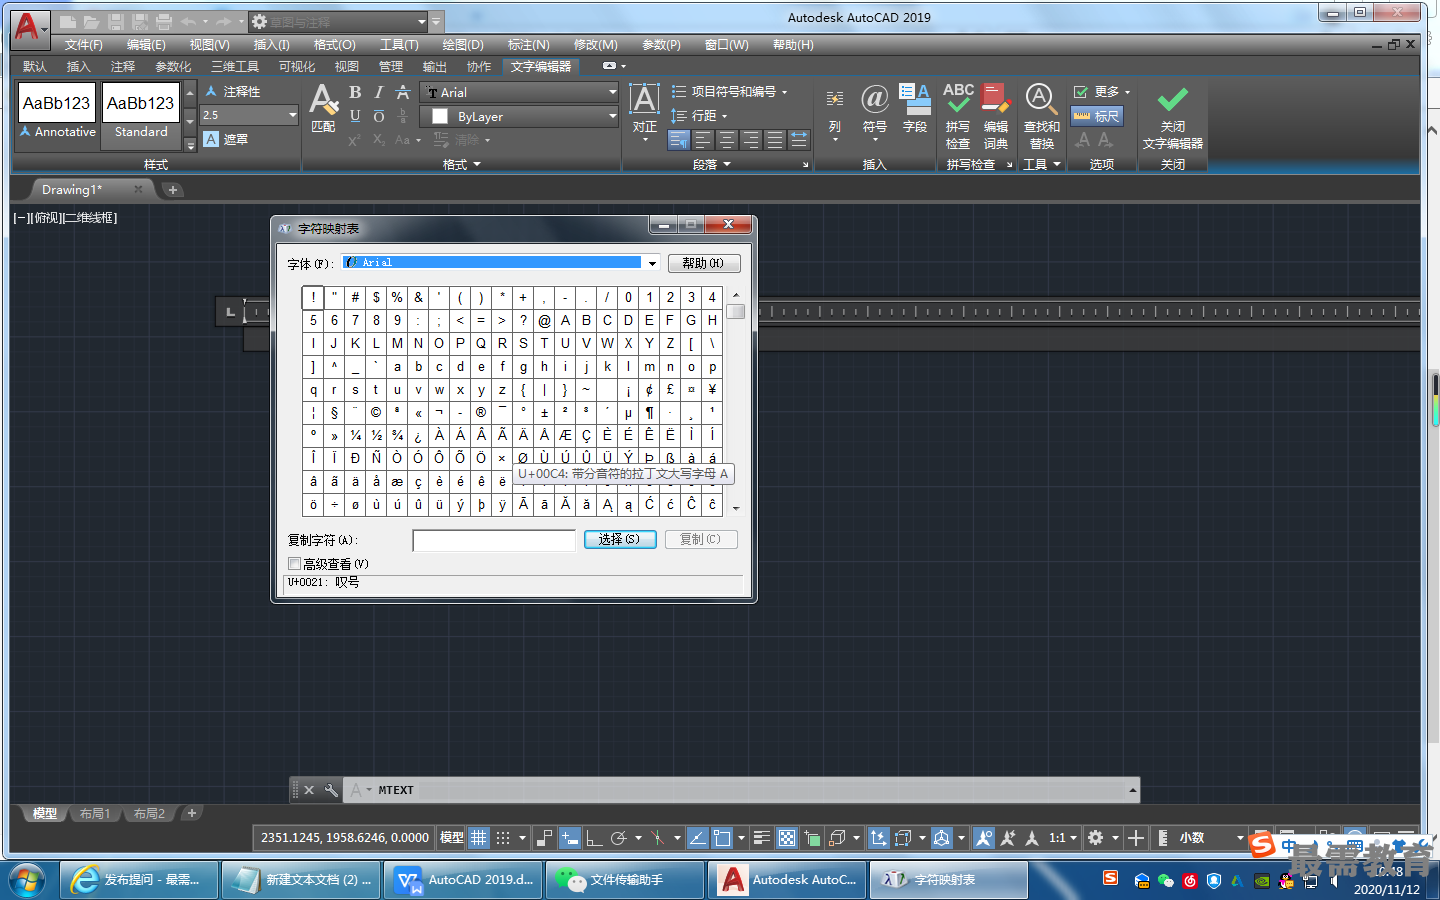Viewport: 1440px width, 900px height.
Task: Open the text height 2.5 dropdown
Action: click(x=292, y=115)
